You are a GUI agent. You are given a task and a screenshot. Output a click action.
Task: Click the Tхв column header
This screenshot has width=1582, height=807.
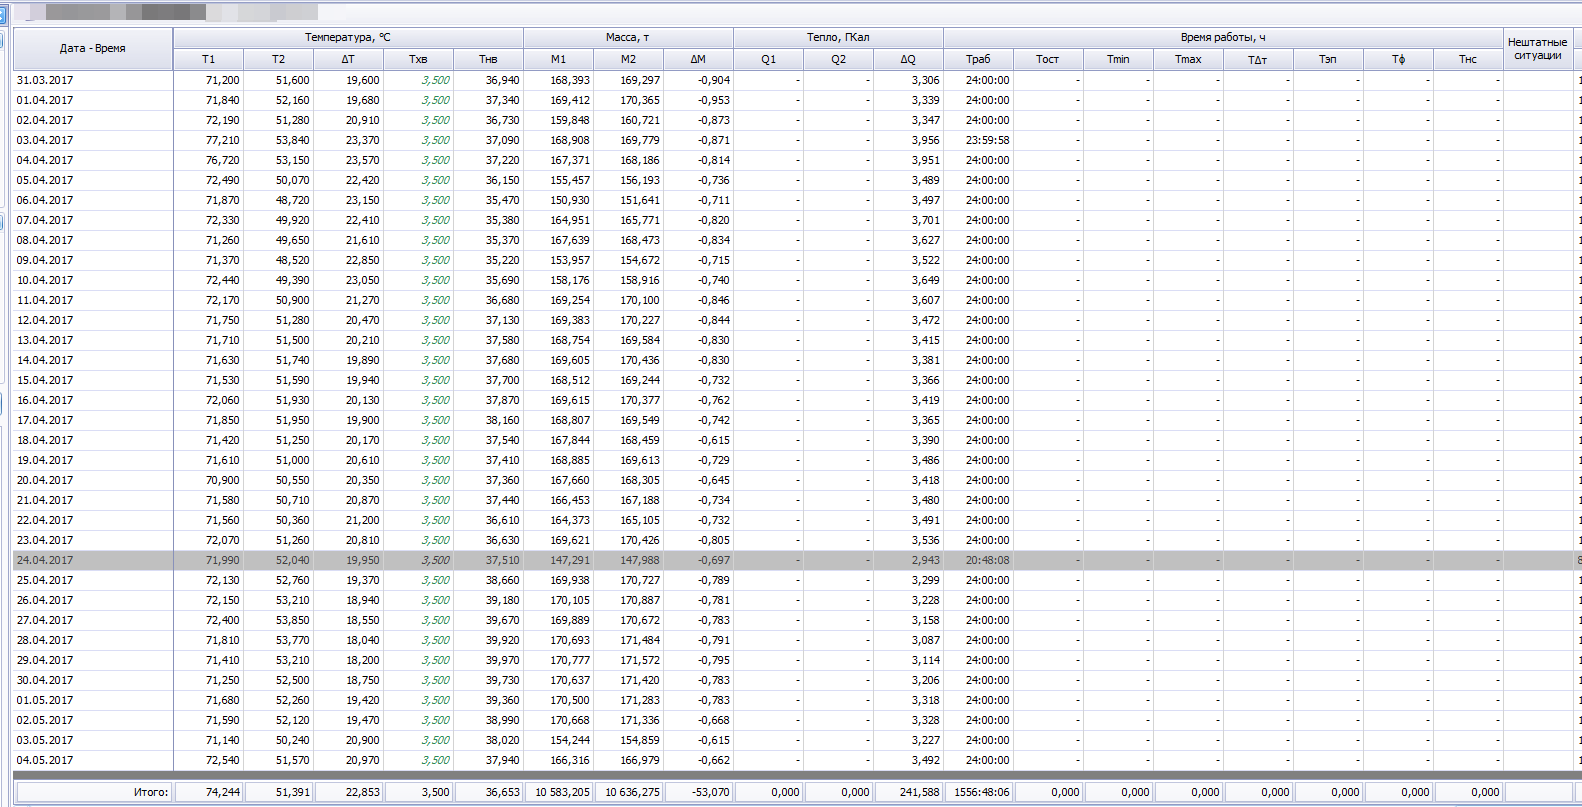click(x=418, y=59)
